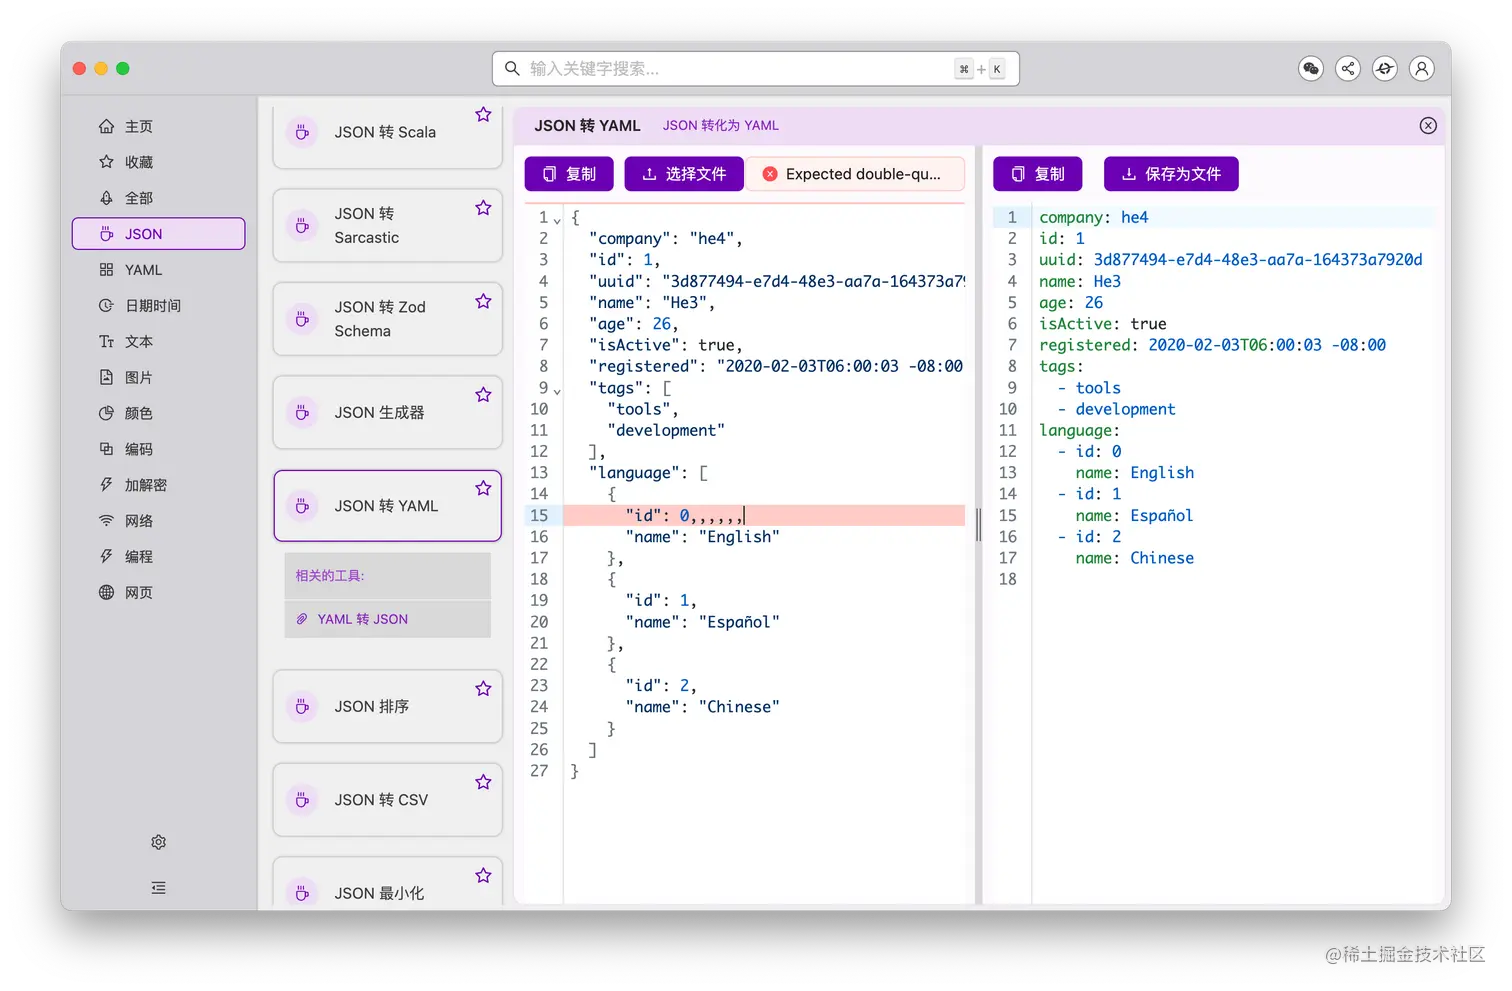1512x991 pixels.
Task: Open the 网页 category
Action: click(158, 593)
